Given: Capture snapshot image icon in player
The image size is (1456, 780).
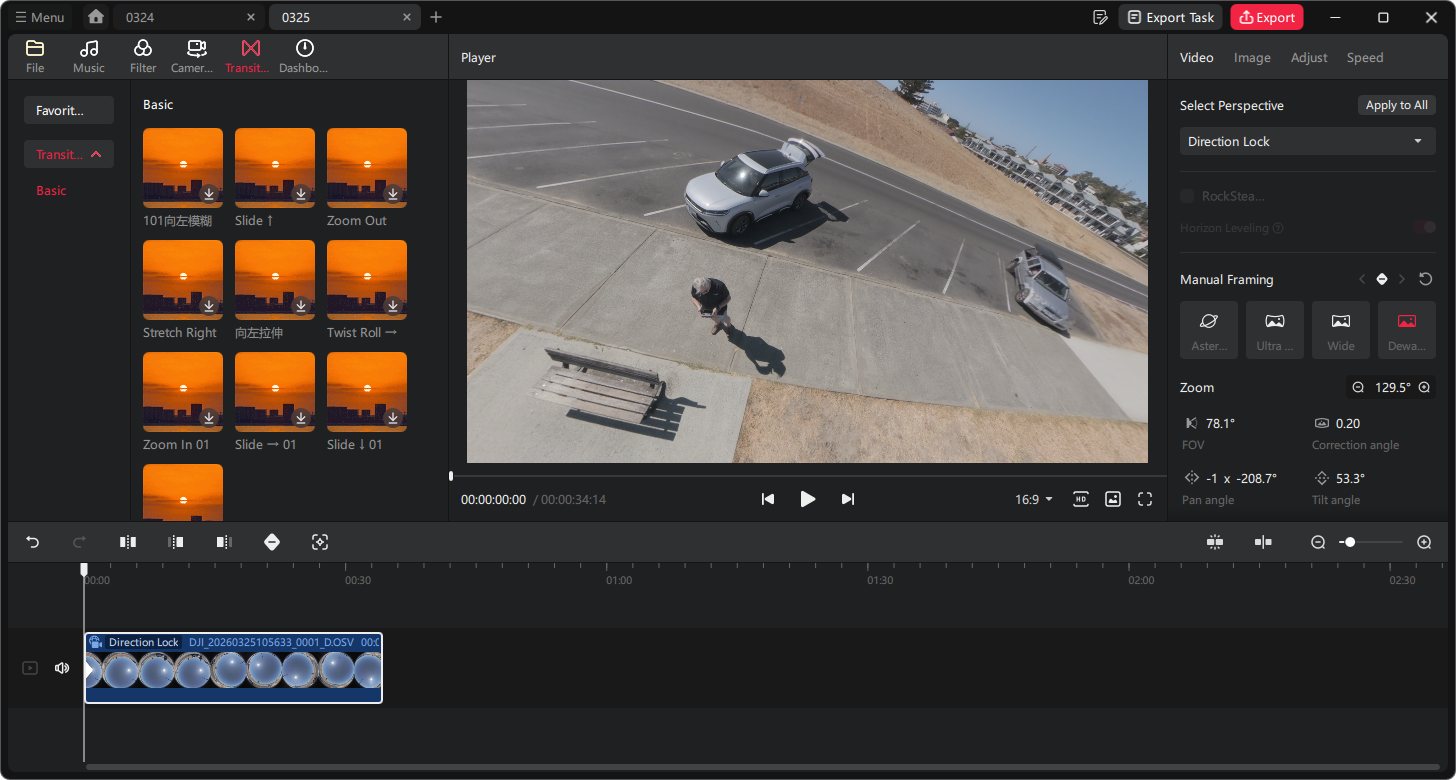Looking at the screenshot, I should (1113, 499).
